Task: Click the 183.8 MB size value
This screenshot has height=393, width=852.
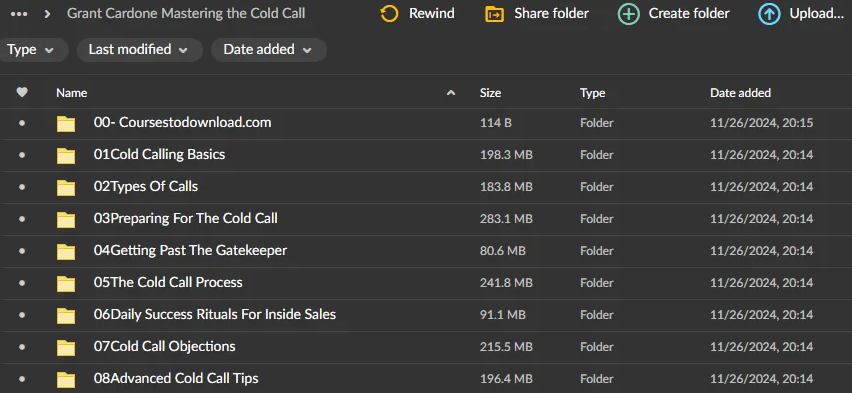Action: pos(506,187)
